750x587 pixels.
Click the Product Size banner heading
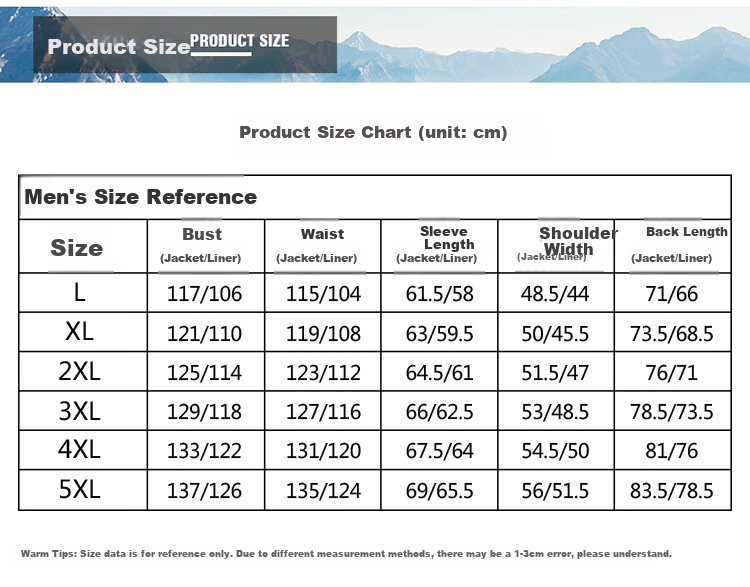119,46
